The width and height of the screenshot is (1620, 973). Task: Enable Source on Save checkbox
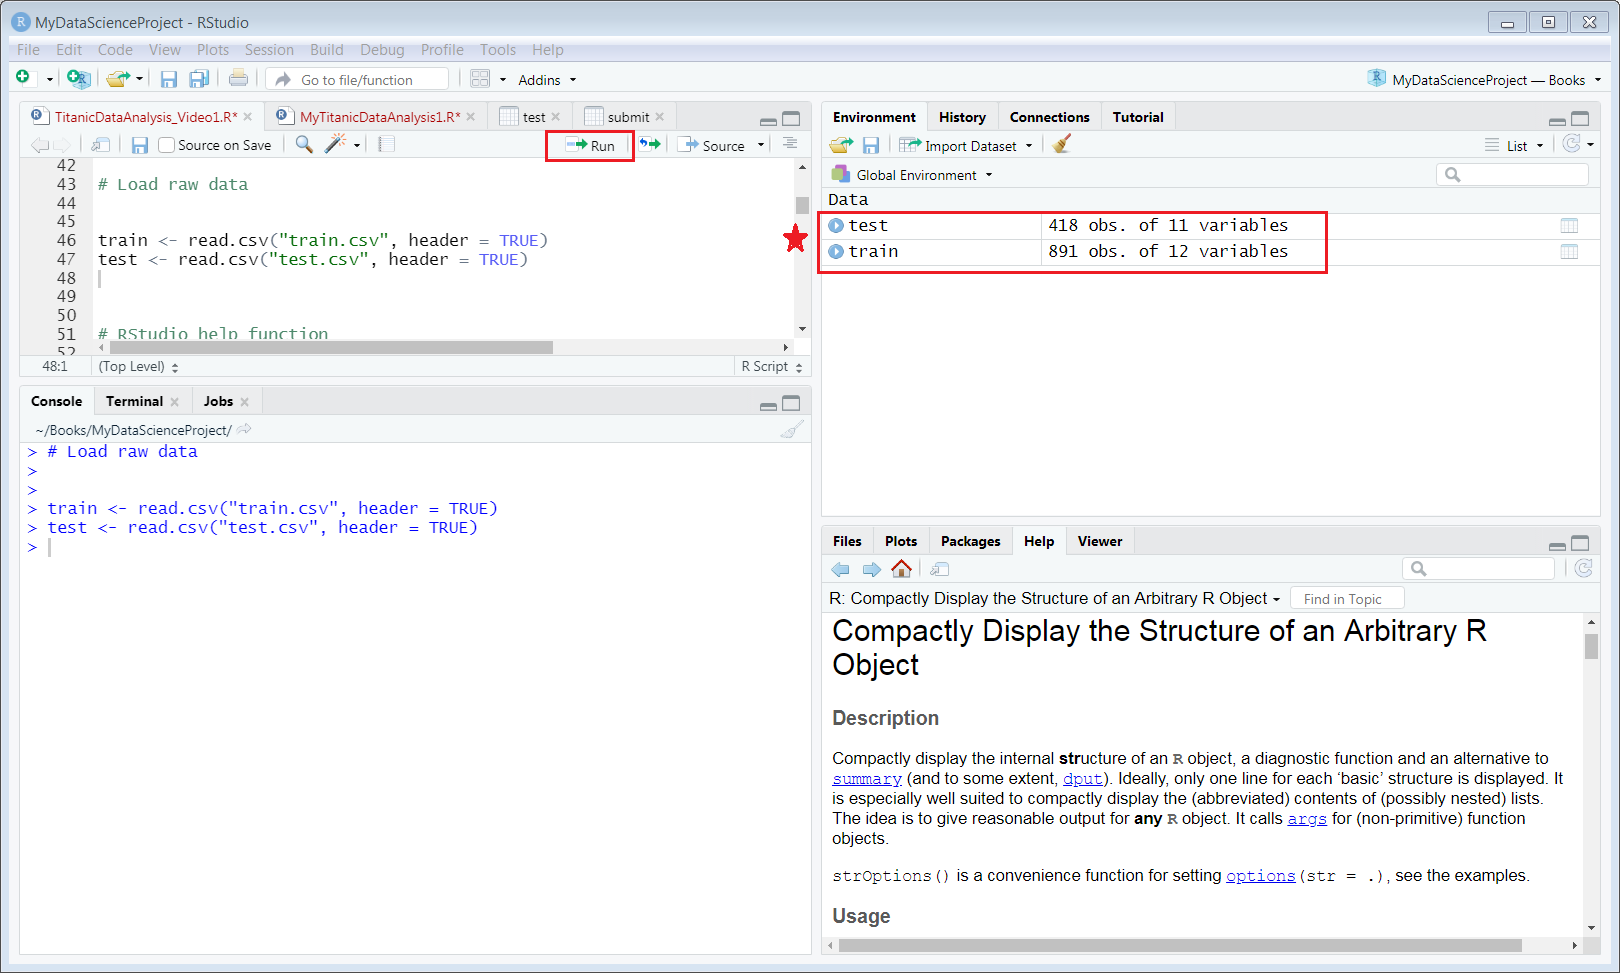pos(167,145)
